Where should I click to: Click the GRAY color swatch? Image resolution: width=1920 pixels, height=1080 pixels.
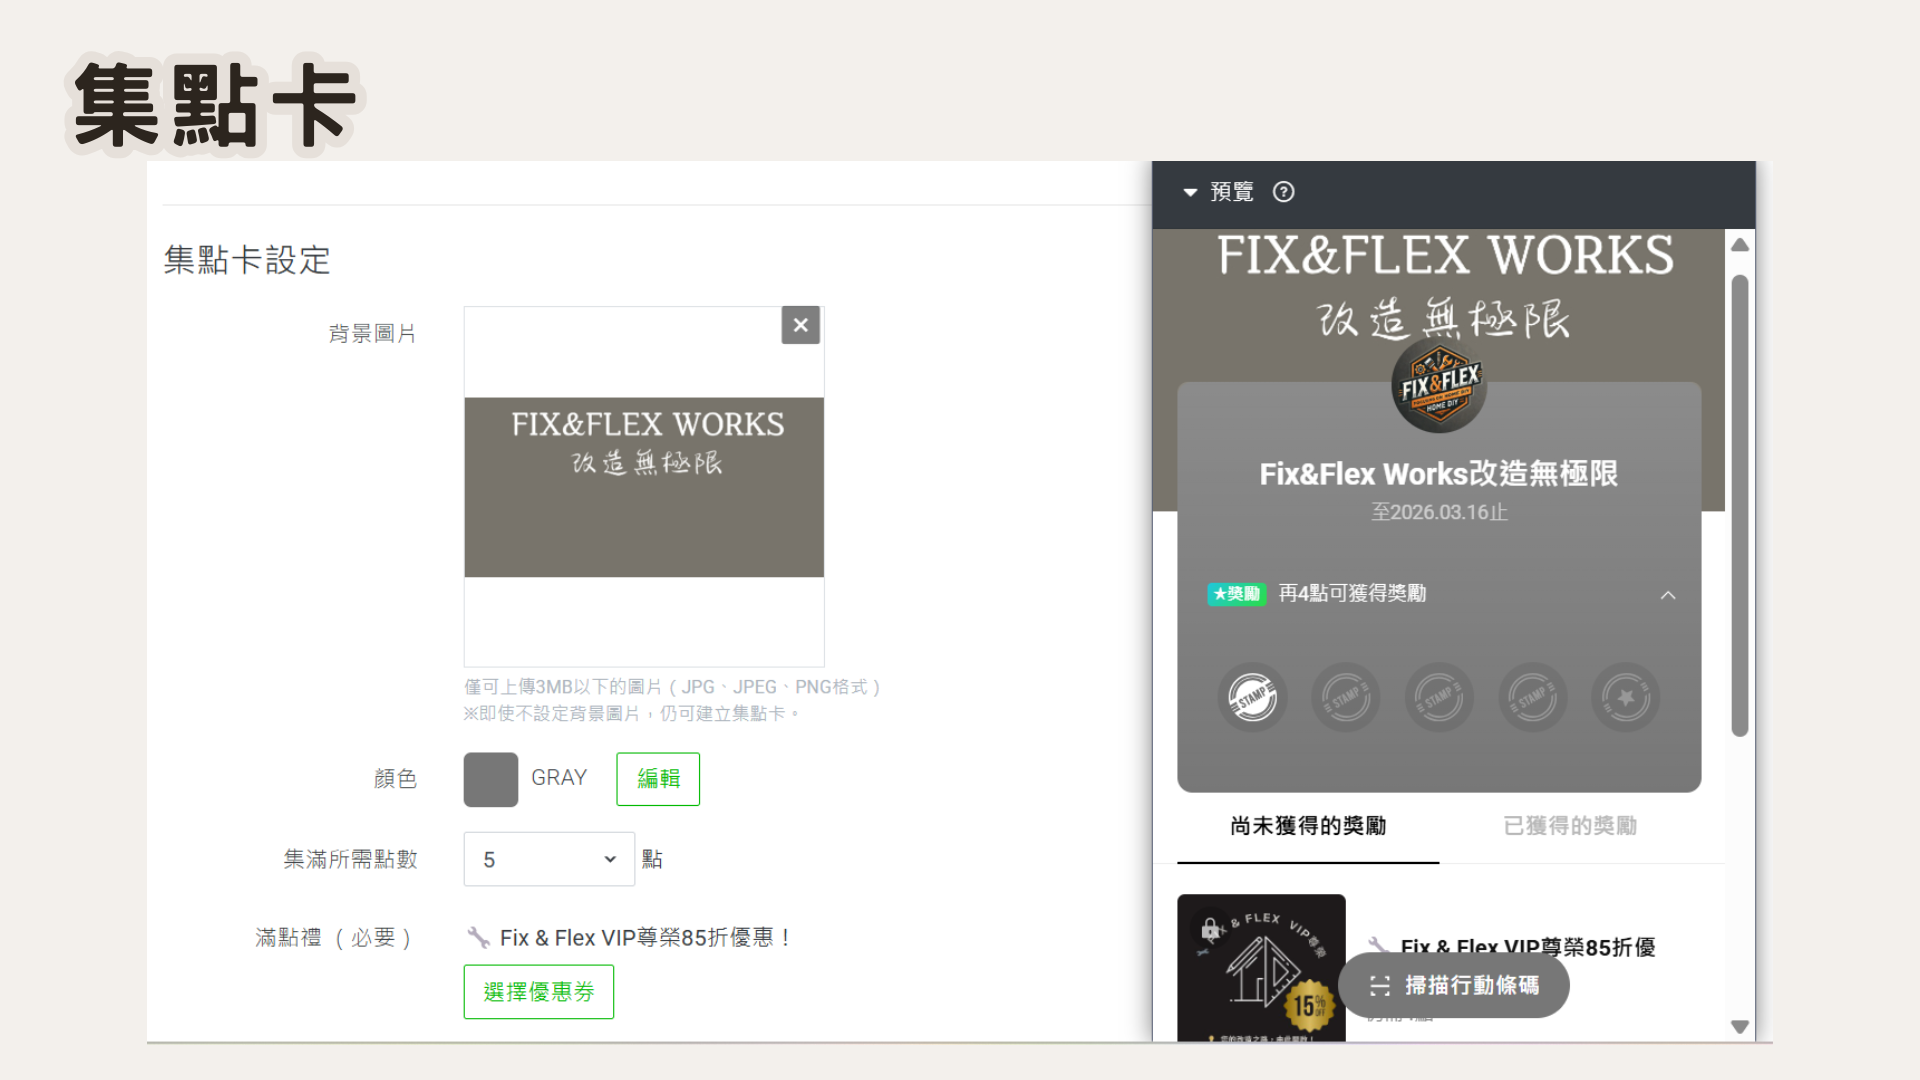coord(491,780)
